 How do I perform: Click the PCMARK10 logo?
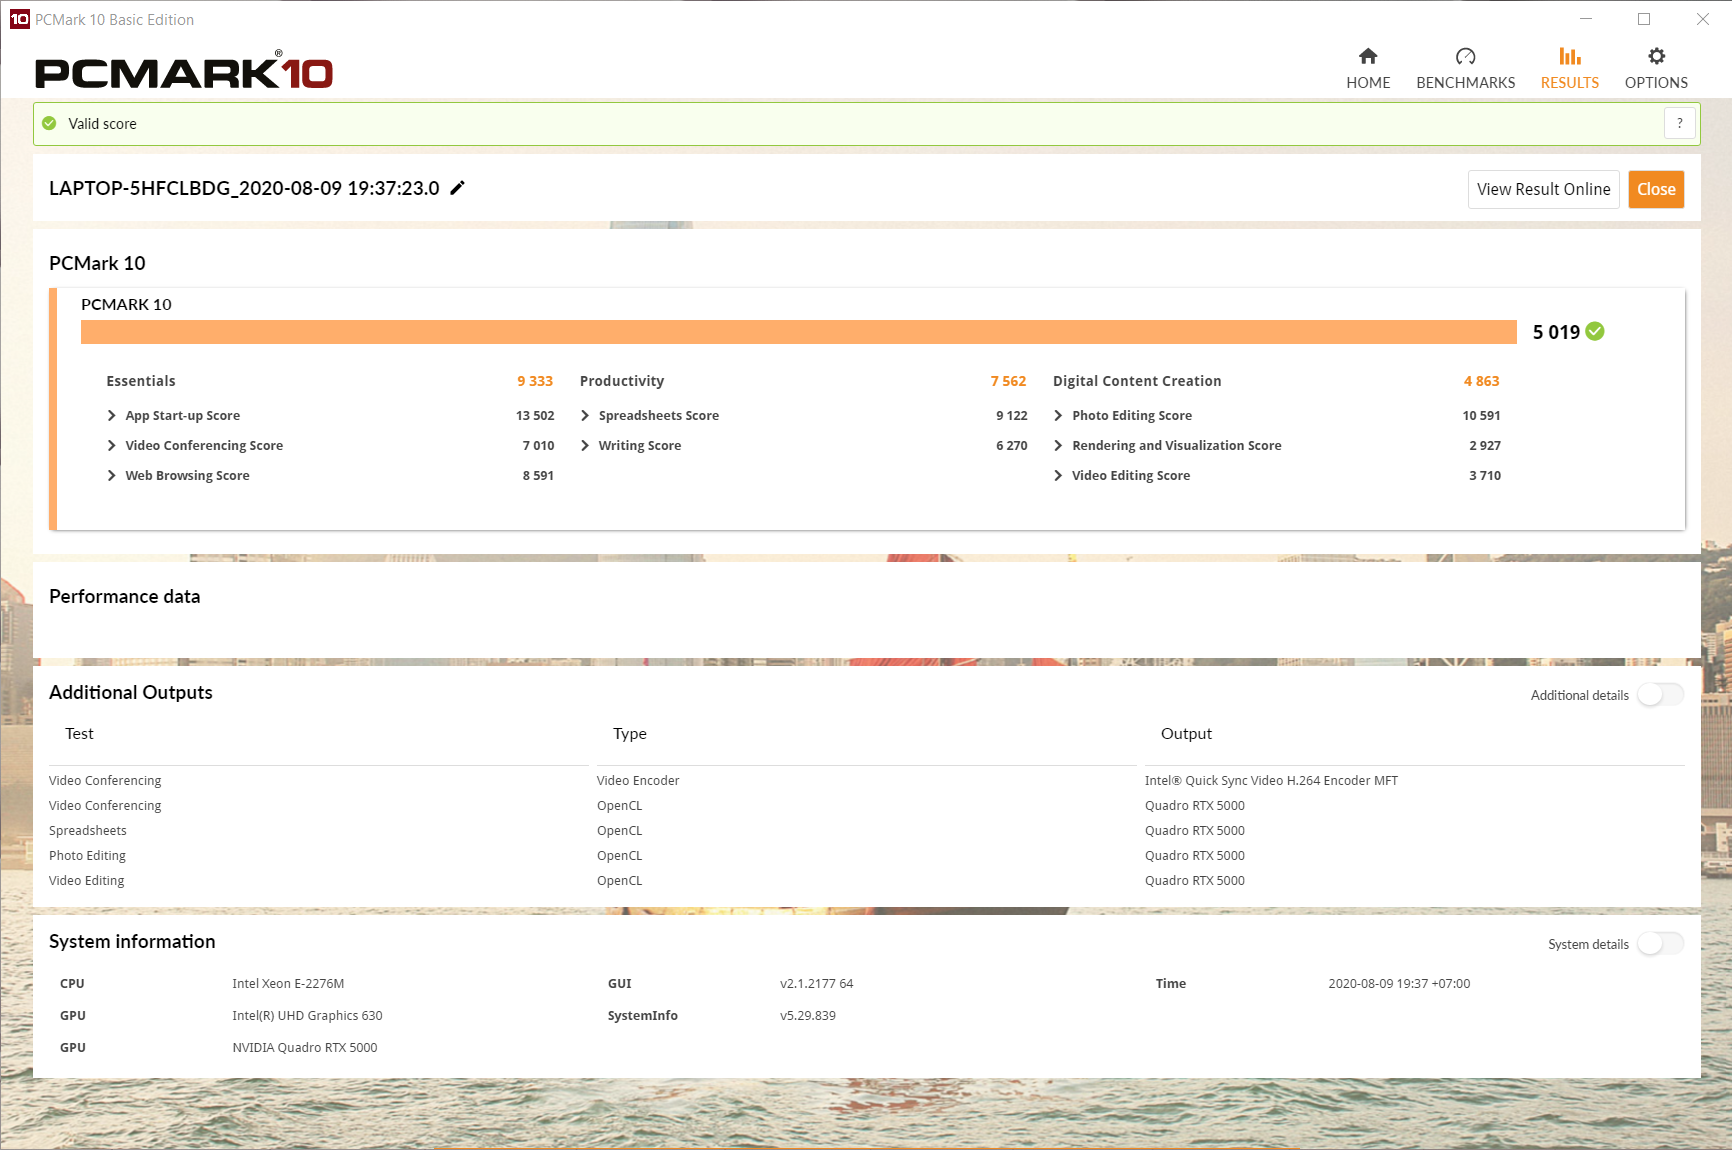(x=184, y=71)
